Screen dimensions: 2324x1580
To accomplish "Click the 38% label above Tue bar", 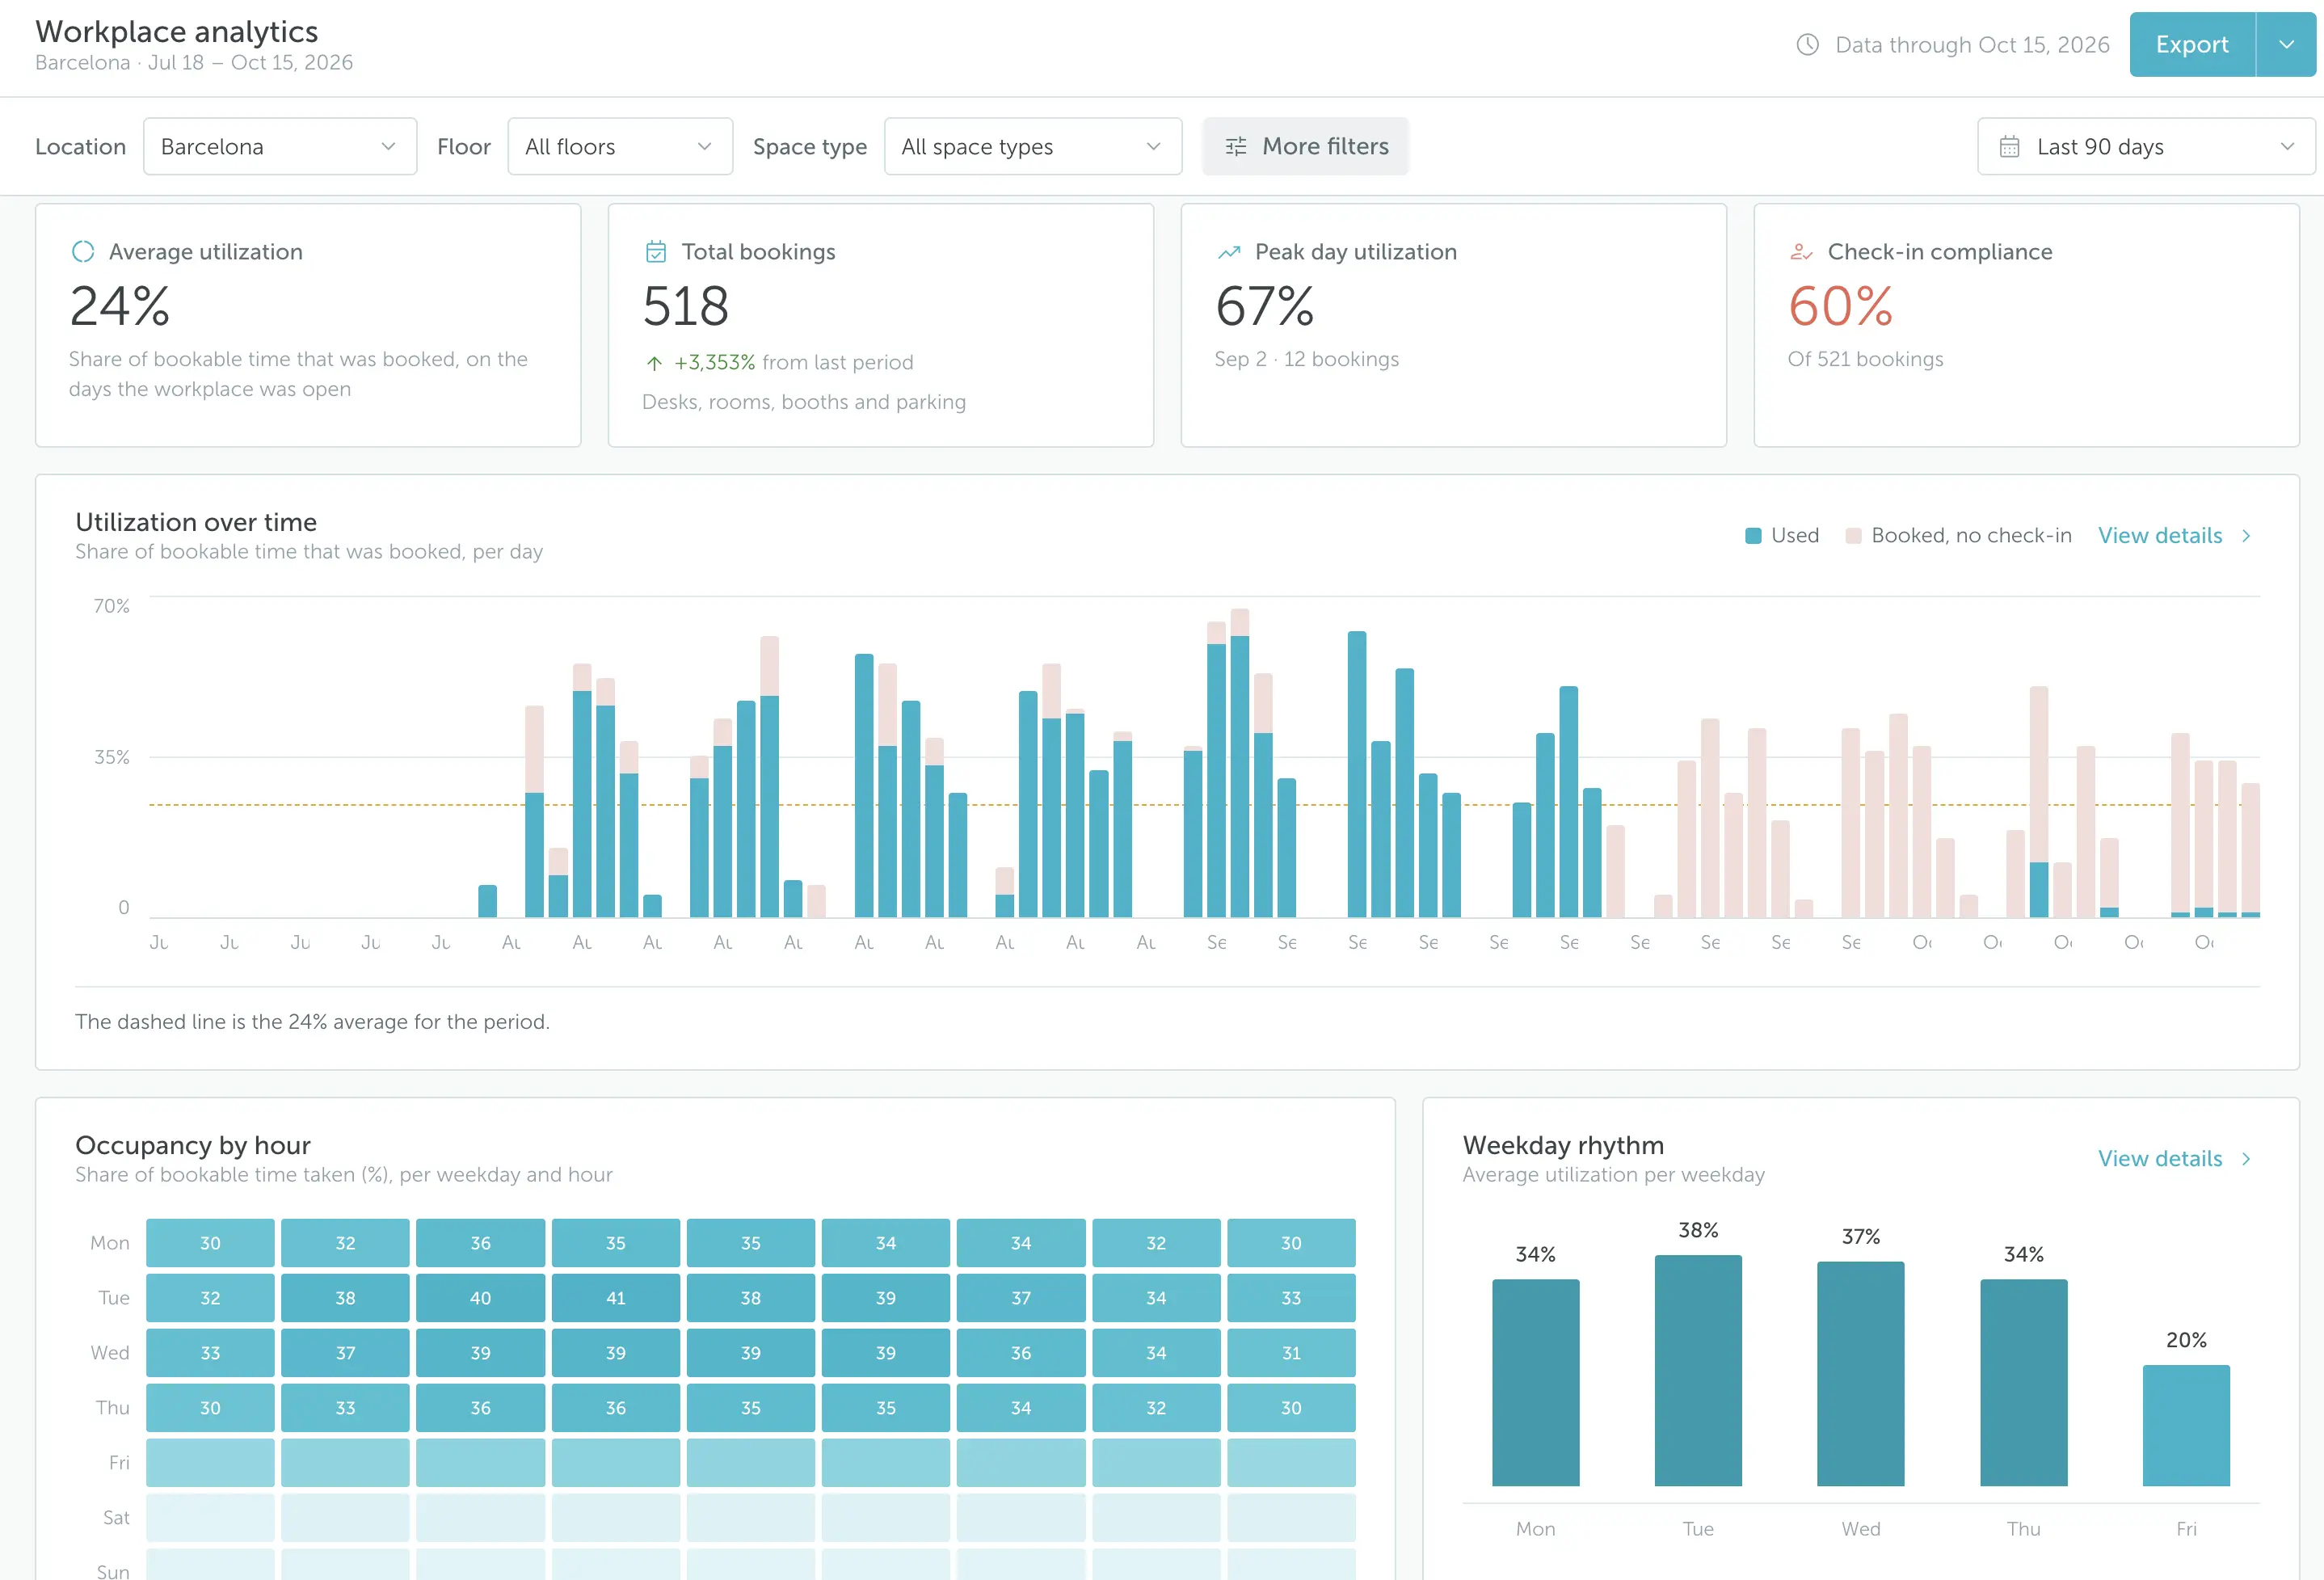I will (x=1698, y=1231).
